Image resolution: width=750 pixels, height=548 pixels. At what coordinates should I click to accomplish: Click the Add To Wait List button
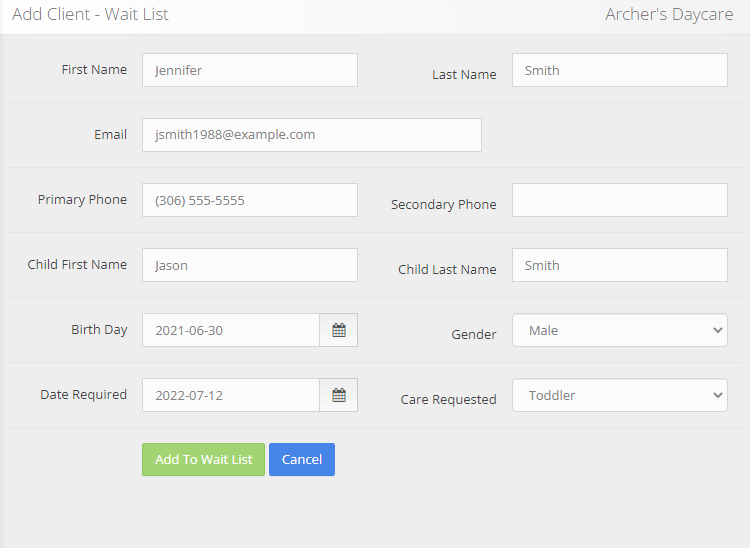[203, 460]
